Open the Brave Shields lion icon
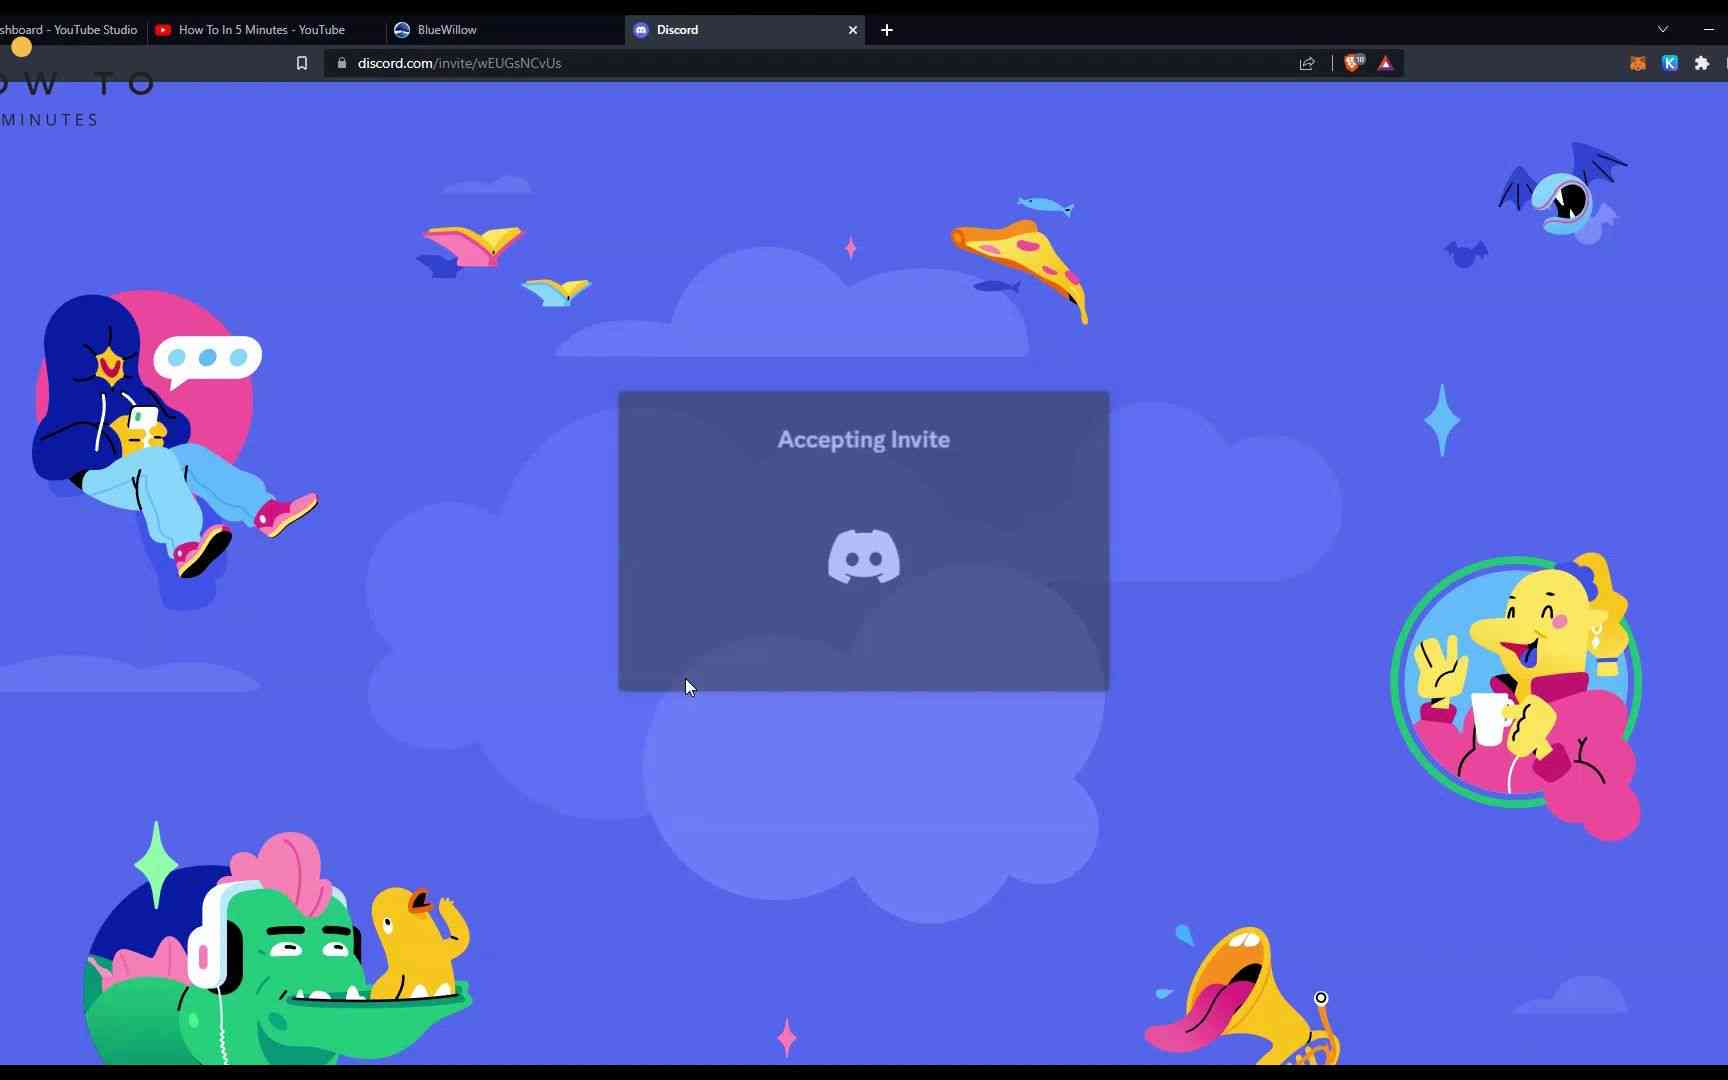 point(1354,63)
